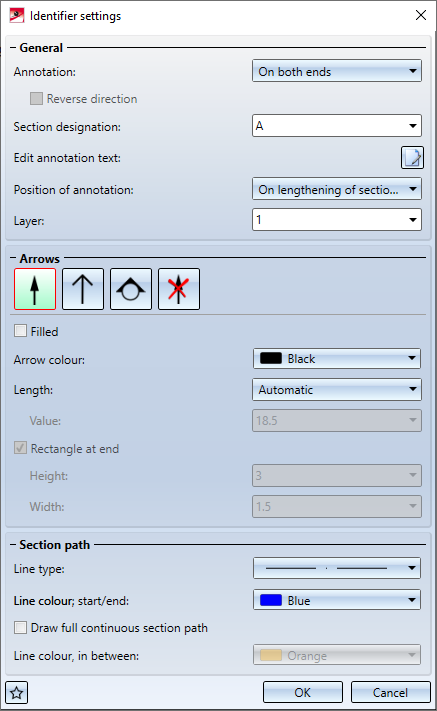Choose the open line arrow style
Screen dimensions: 437x711
[83, 289]
